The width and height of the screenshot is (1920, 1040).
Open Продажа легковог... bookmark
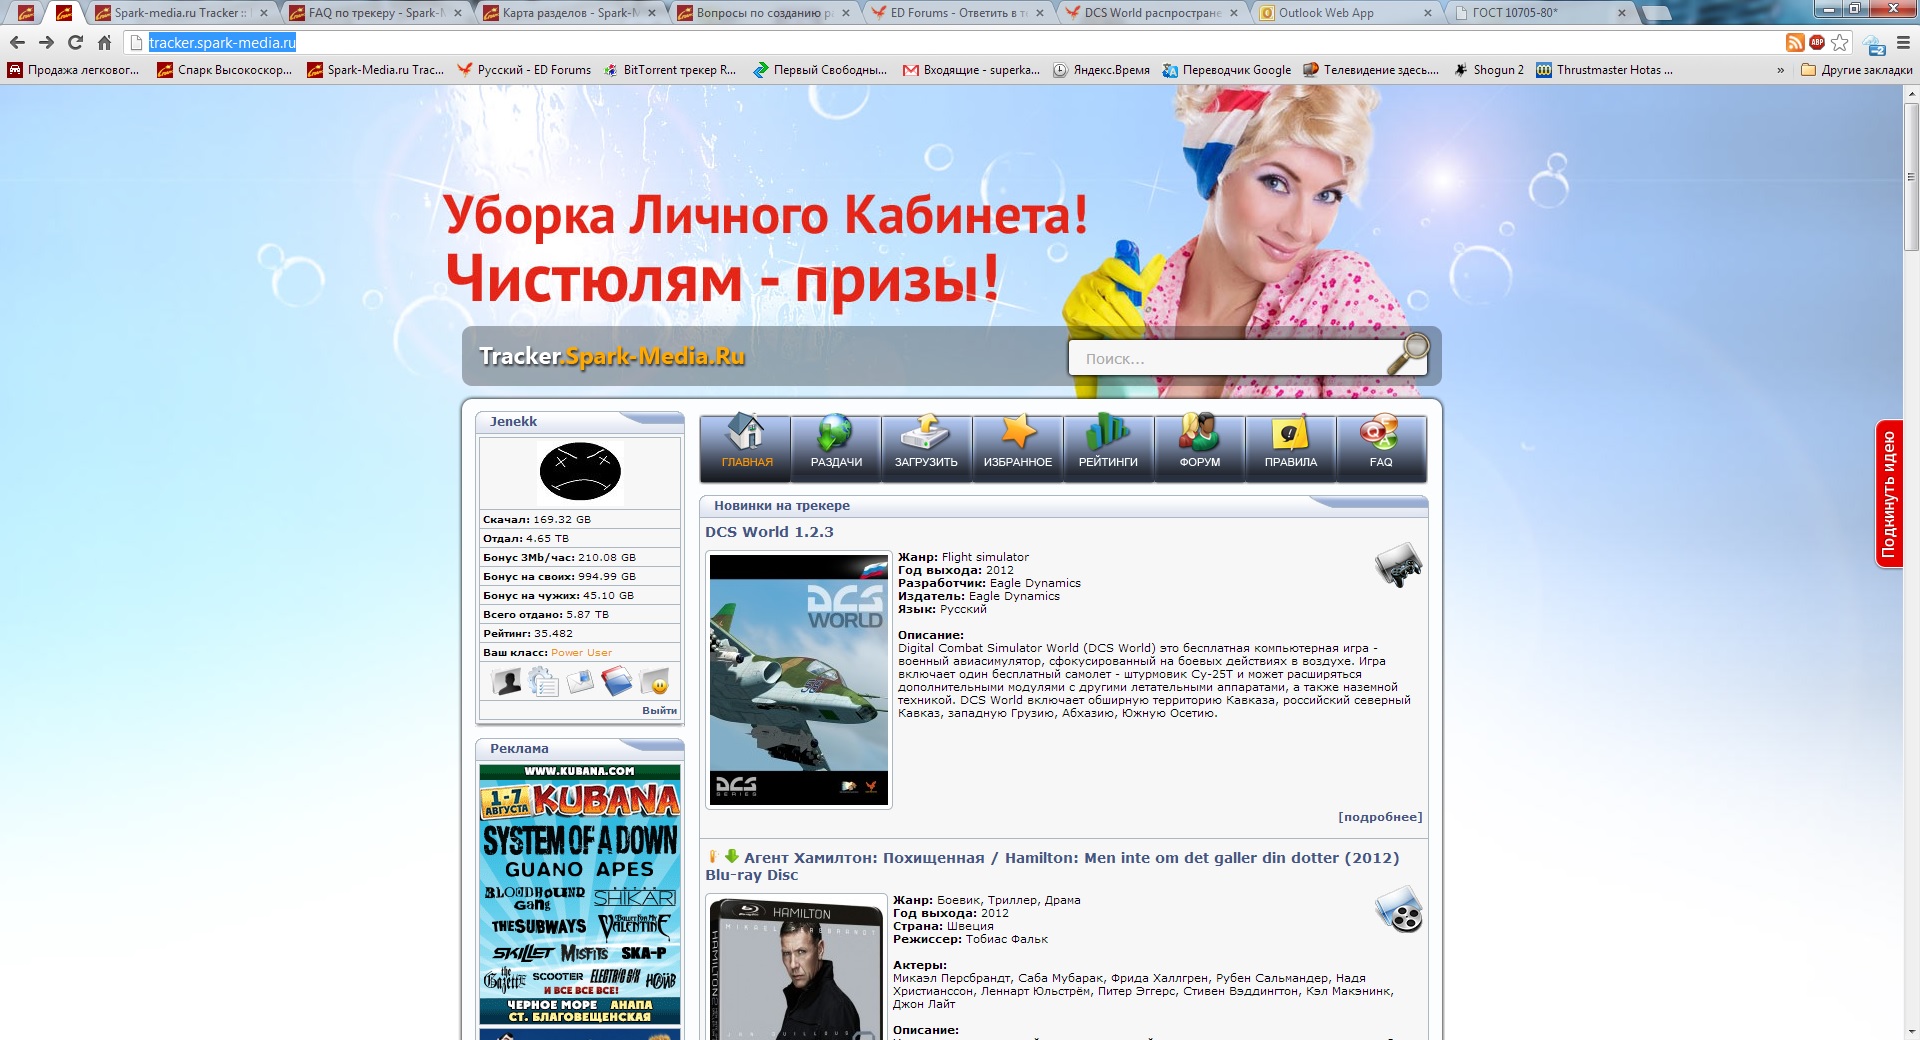pos(73,70)
